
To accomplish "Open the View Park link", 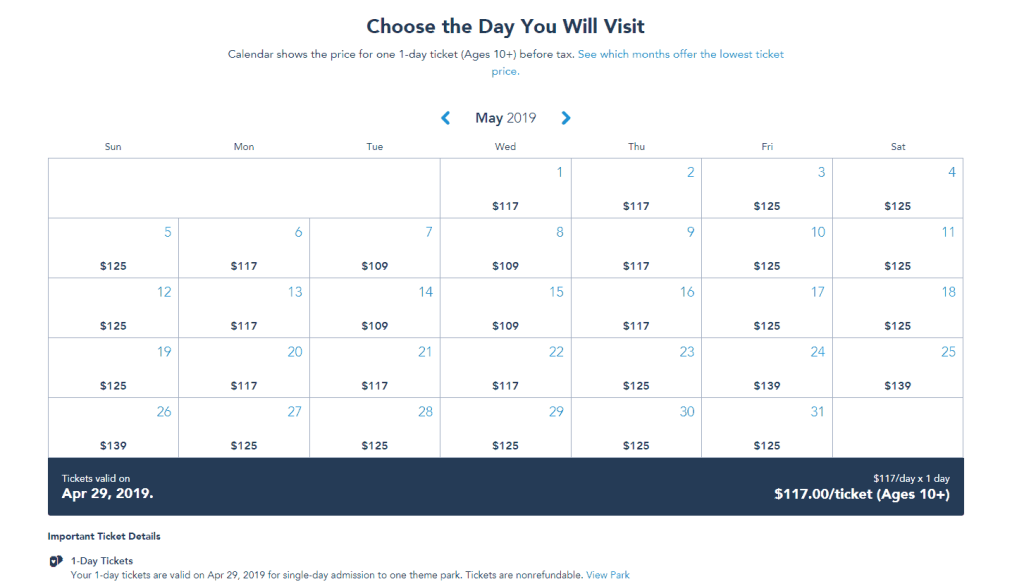I will coord(607,575).
